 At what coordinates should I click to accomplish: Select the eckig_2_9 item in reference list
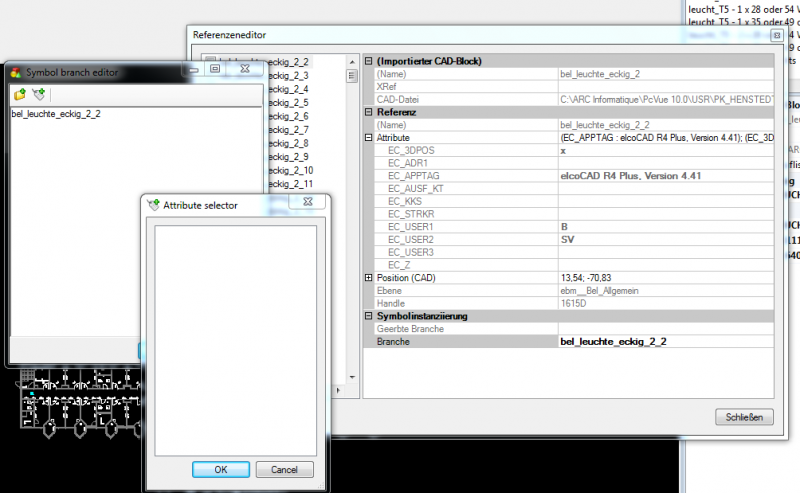(x=288, y=157)
